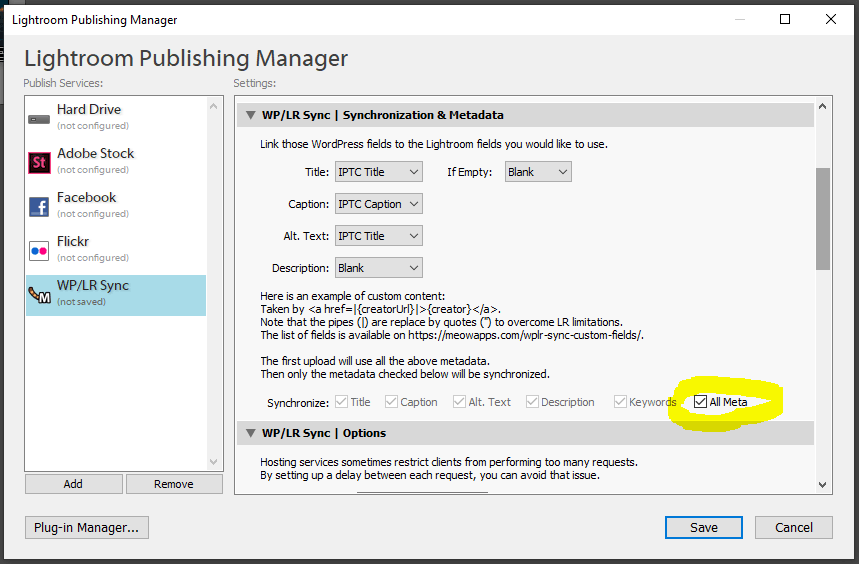The width and height of the screenshot is (859, 564).
Task: Toggle the Alt. Text synchronize checkbox
Action: (459, 402)
